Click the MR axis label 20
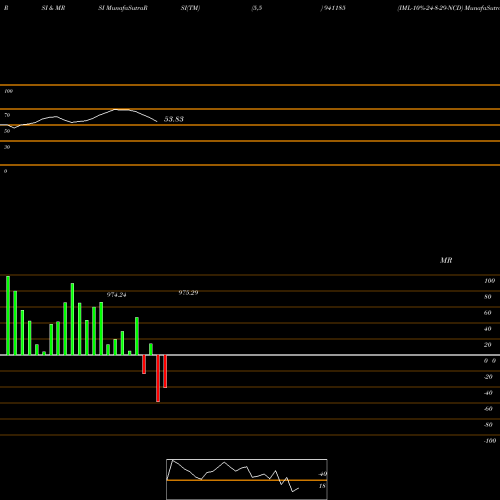 [488, 345]
